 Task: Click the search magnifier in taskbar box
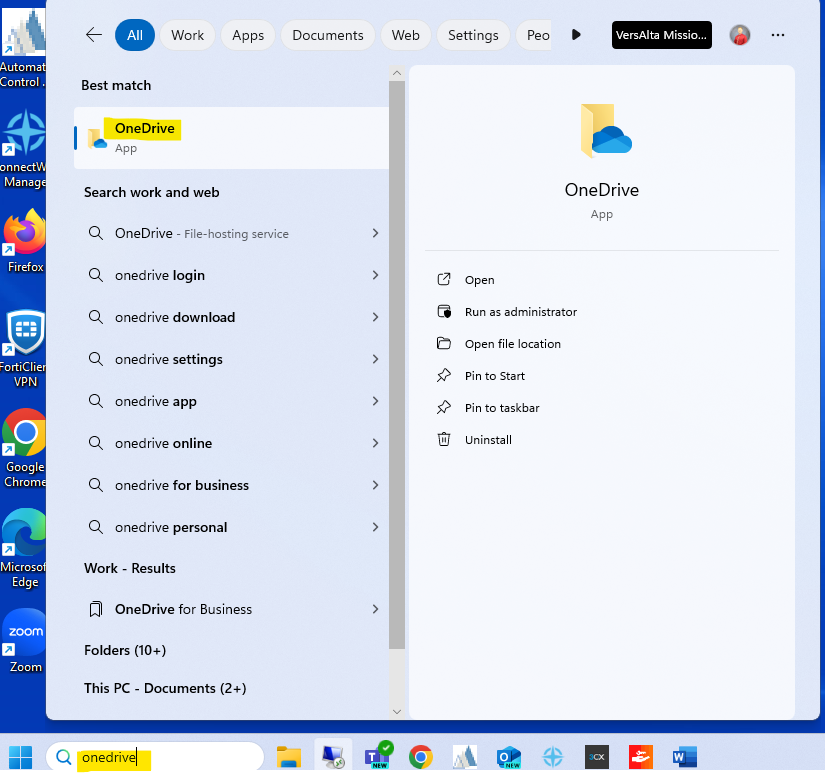(x=64, y=757)
